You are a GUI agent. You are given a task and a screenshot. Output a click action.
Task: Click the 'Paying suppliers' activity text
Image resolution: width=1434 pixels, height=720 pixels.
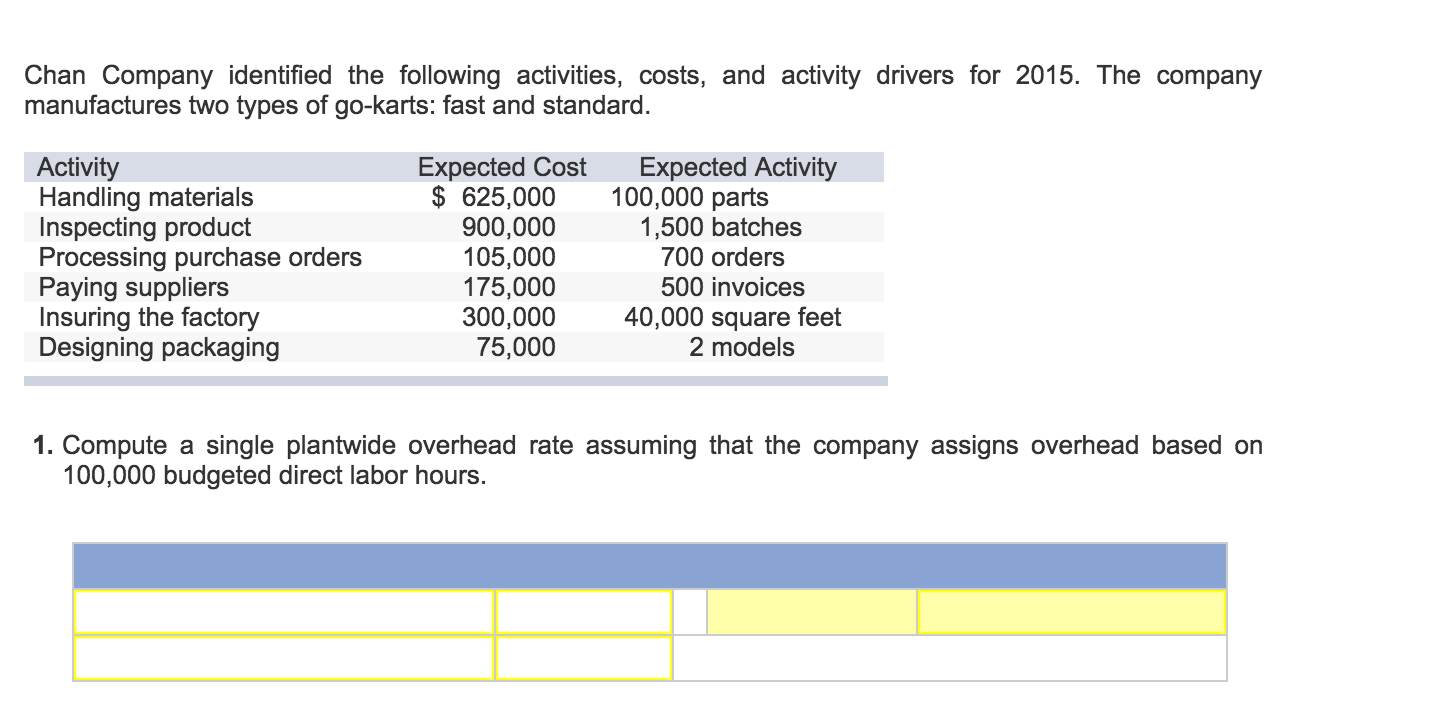[133, 287]
